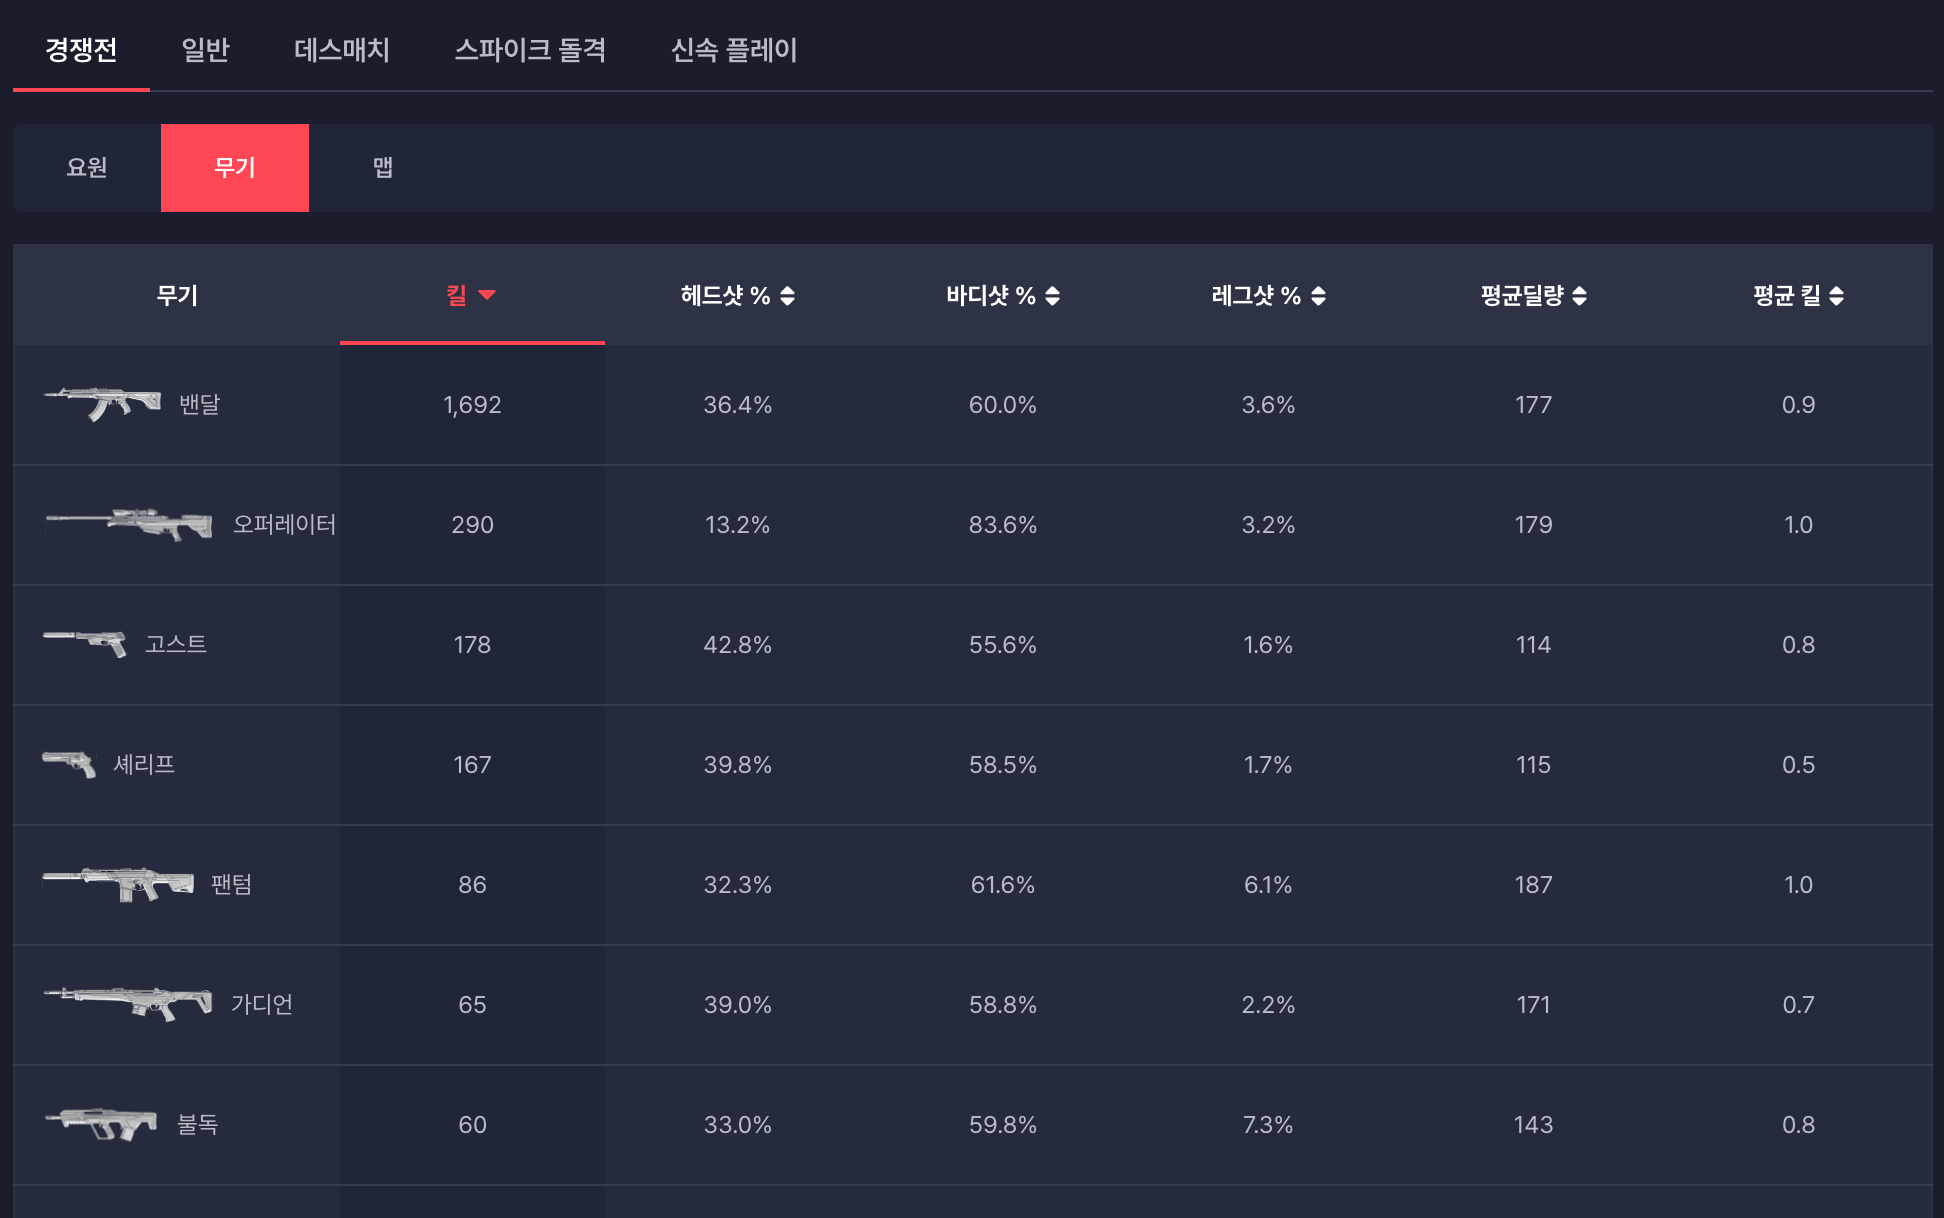Click the Sheriff (셰리프) revolver icon

pyautogui.click(x=69, y=764)
